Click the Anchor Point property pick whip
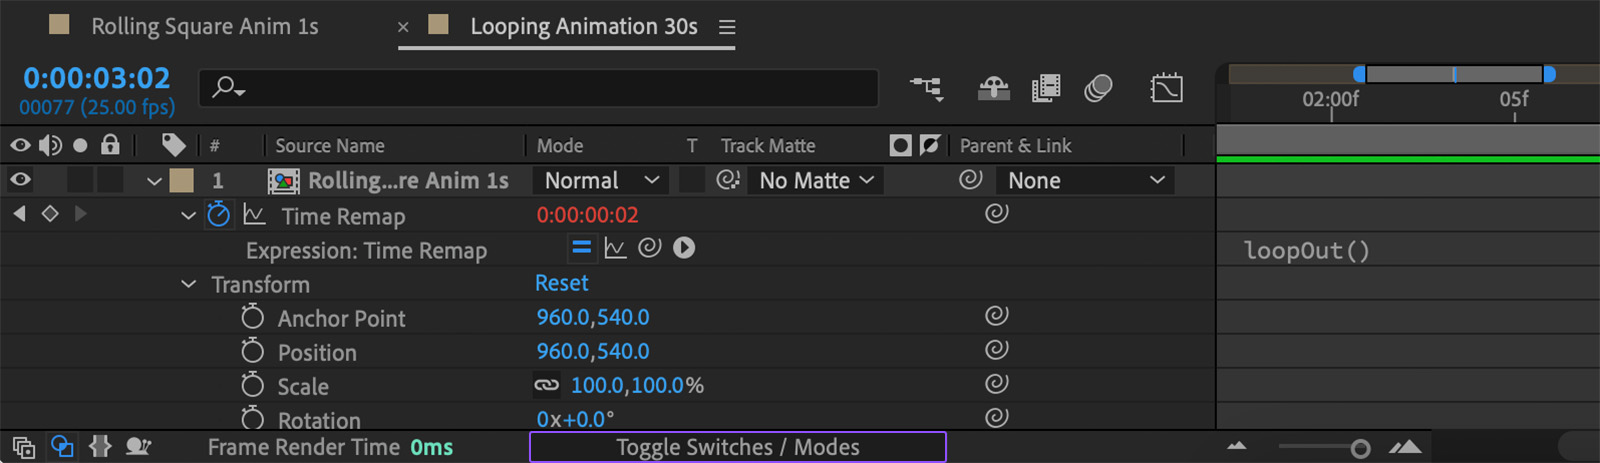 [x=996, y=315]
